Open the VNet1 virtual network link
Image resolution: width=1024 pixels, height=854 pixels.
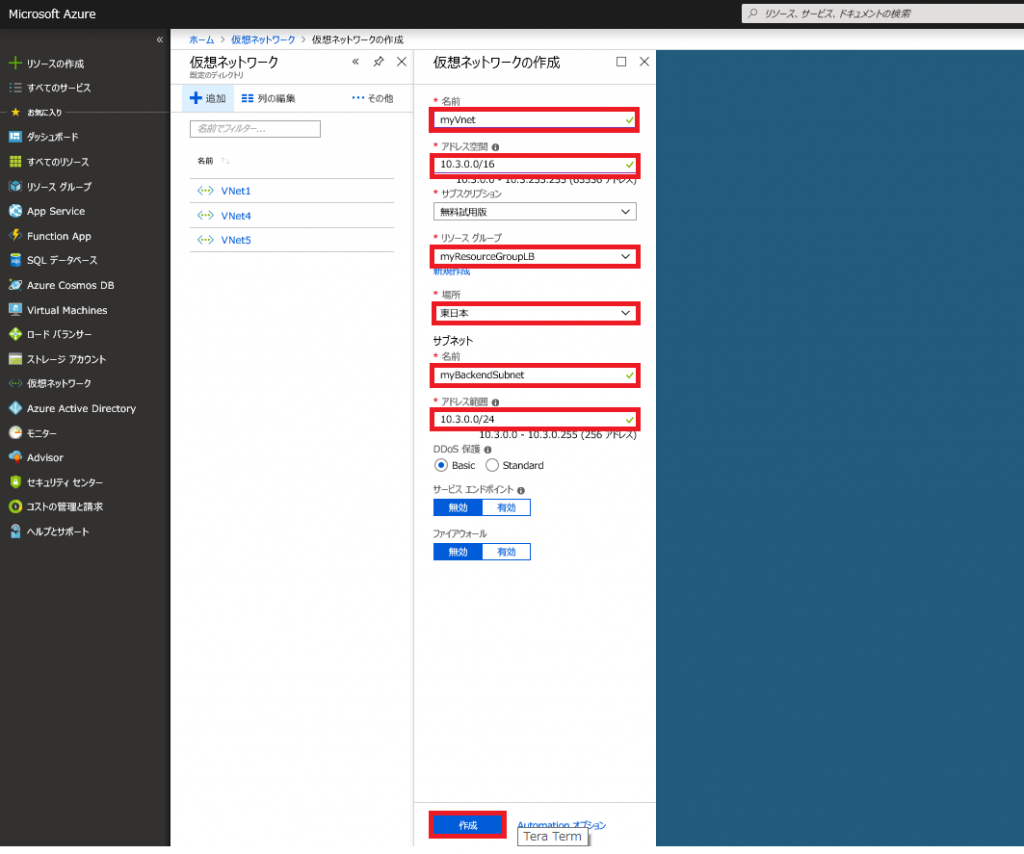tap(236, 190)
